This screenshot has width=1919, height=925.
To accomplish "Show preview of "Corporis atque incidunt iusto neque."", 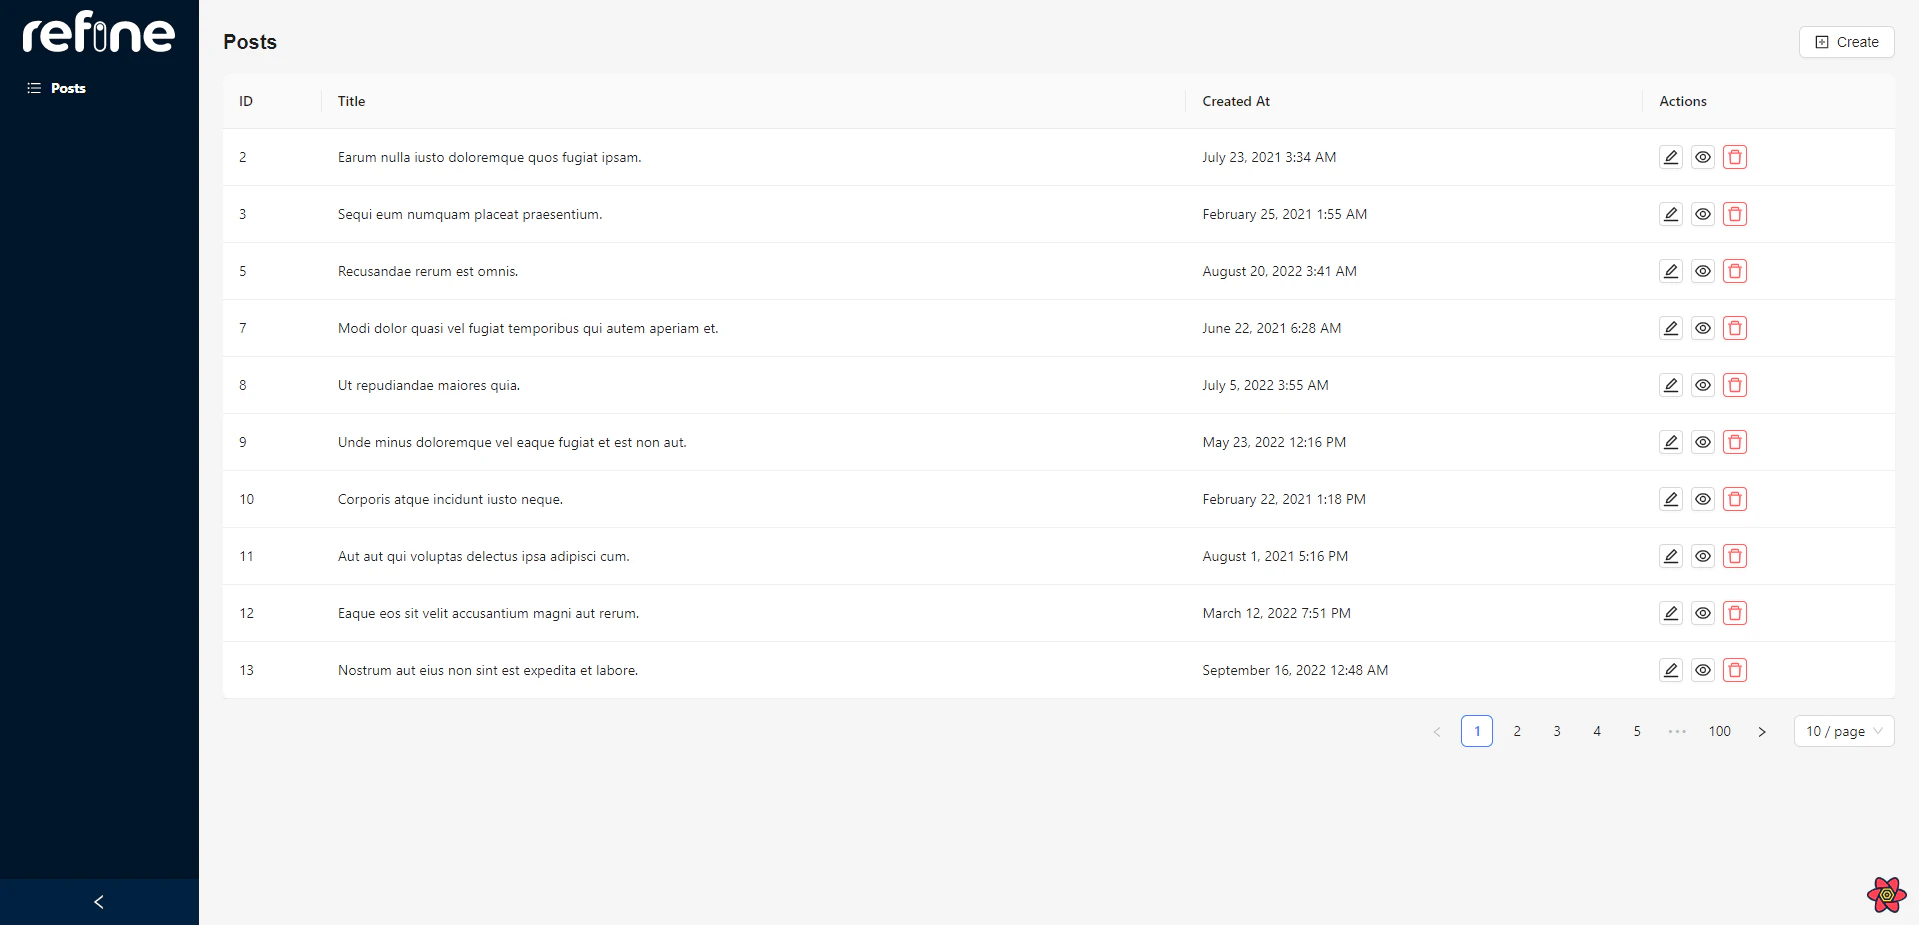I will [1703, 499].
